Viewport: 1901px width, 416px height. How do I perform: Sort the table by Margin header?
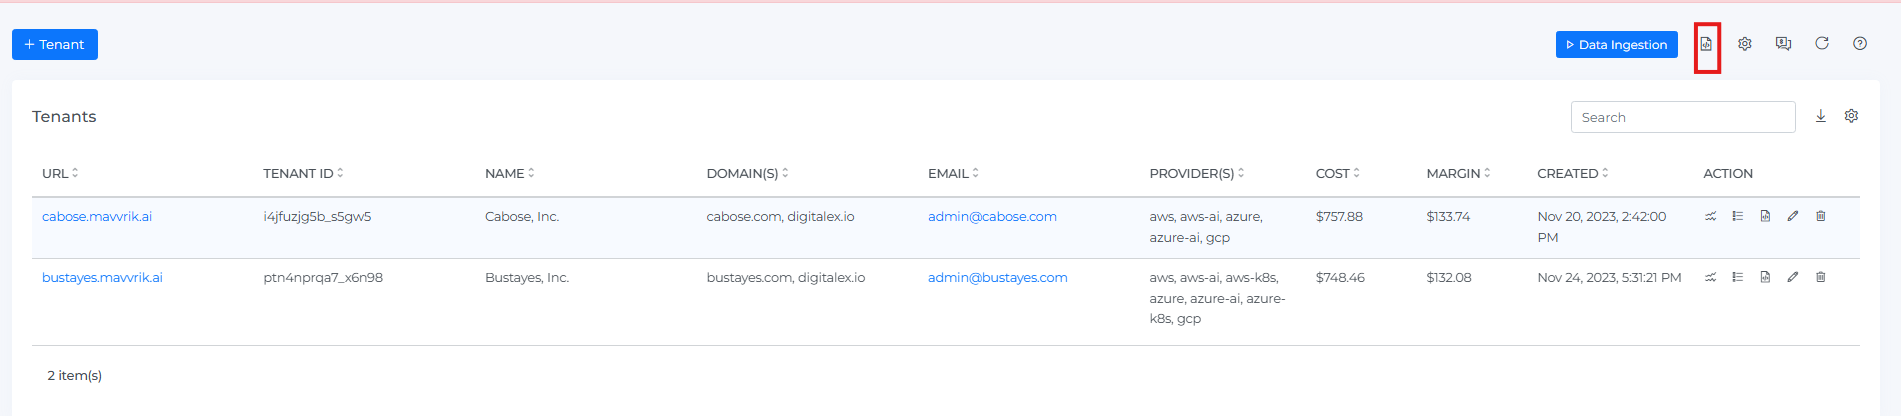[x=1458, y=173]
